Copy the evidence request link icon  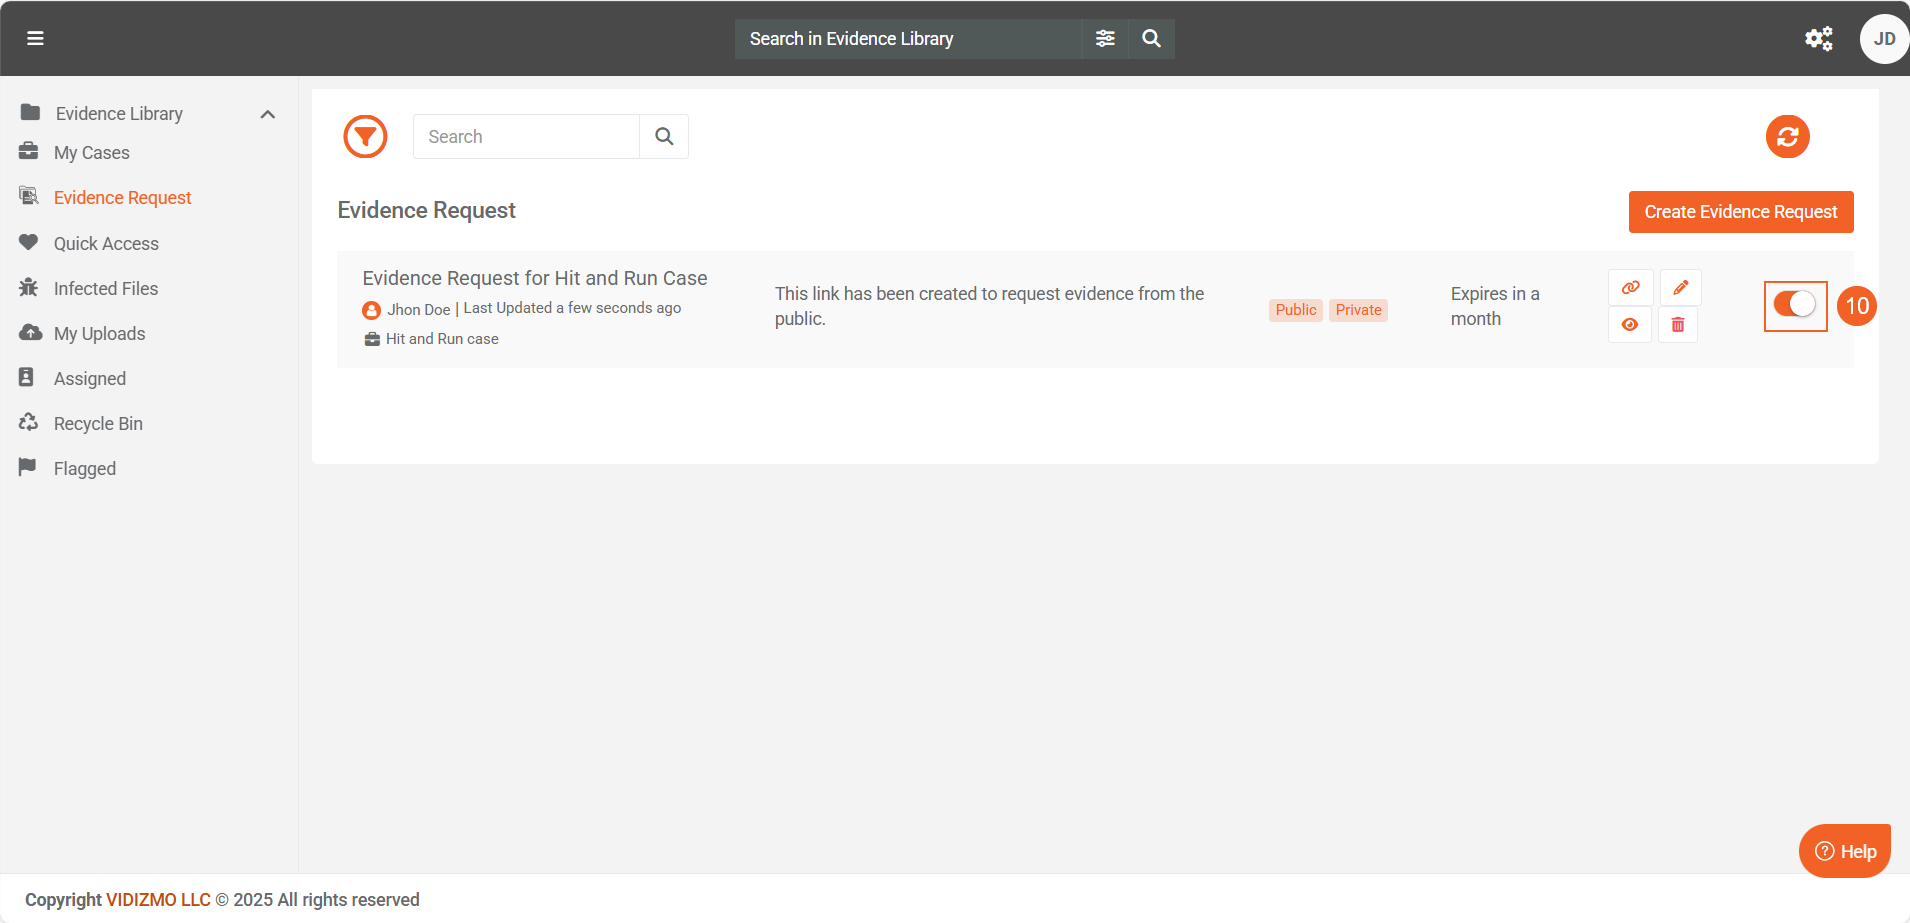(x=1630, y=288)
